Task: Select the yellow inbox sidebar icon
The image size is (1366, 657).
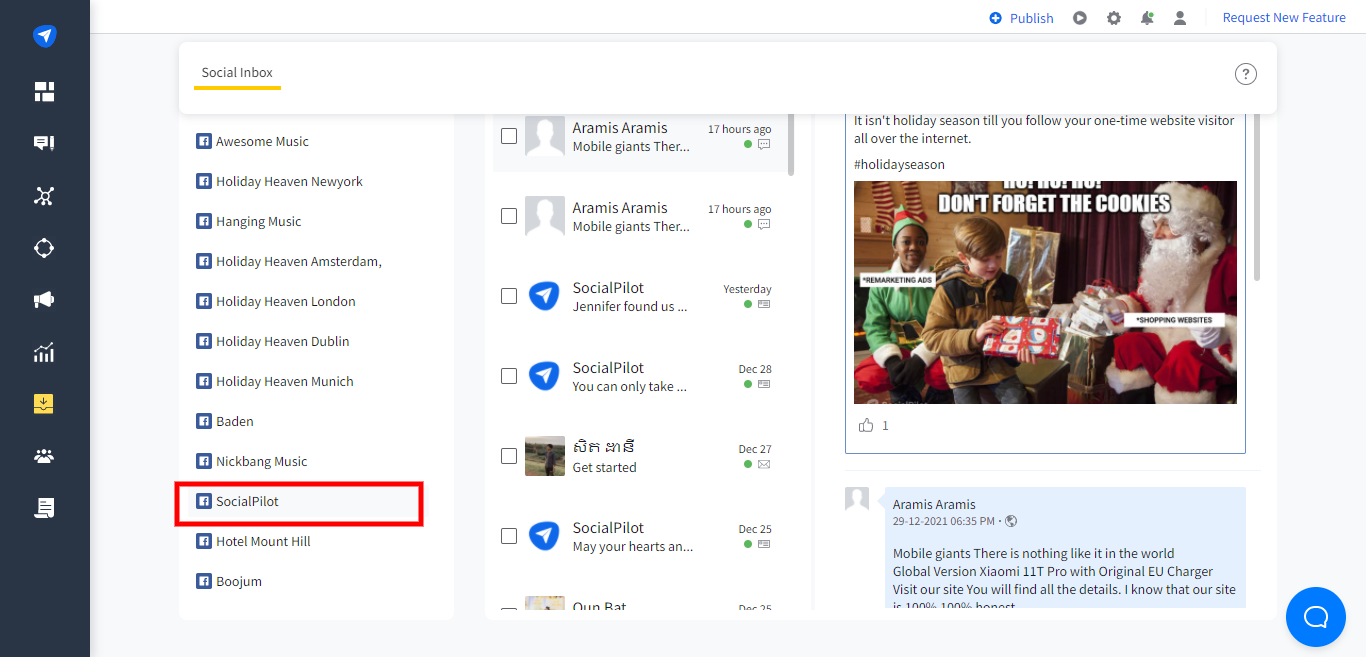Action: coord(44,404)
